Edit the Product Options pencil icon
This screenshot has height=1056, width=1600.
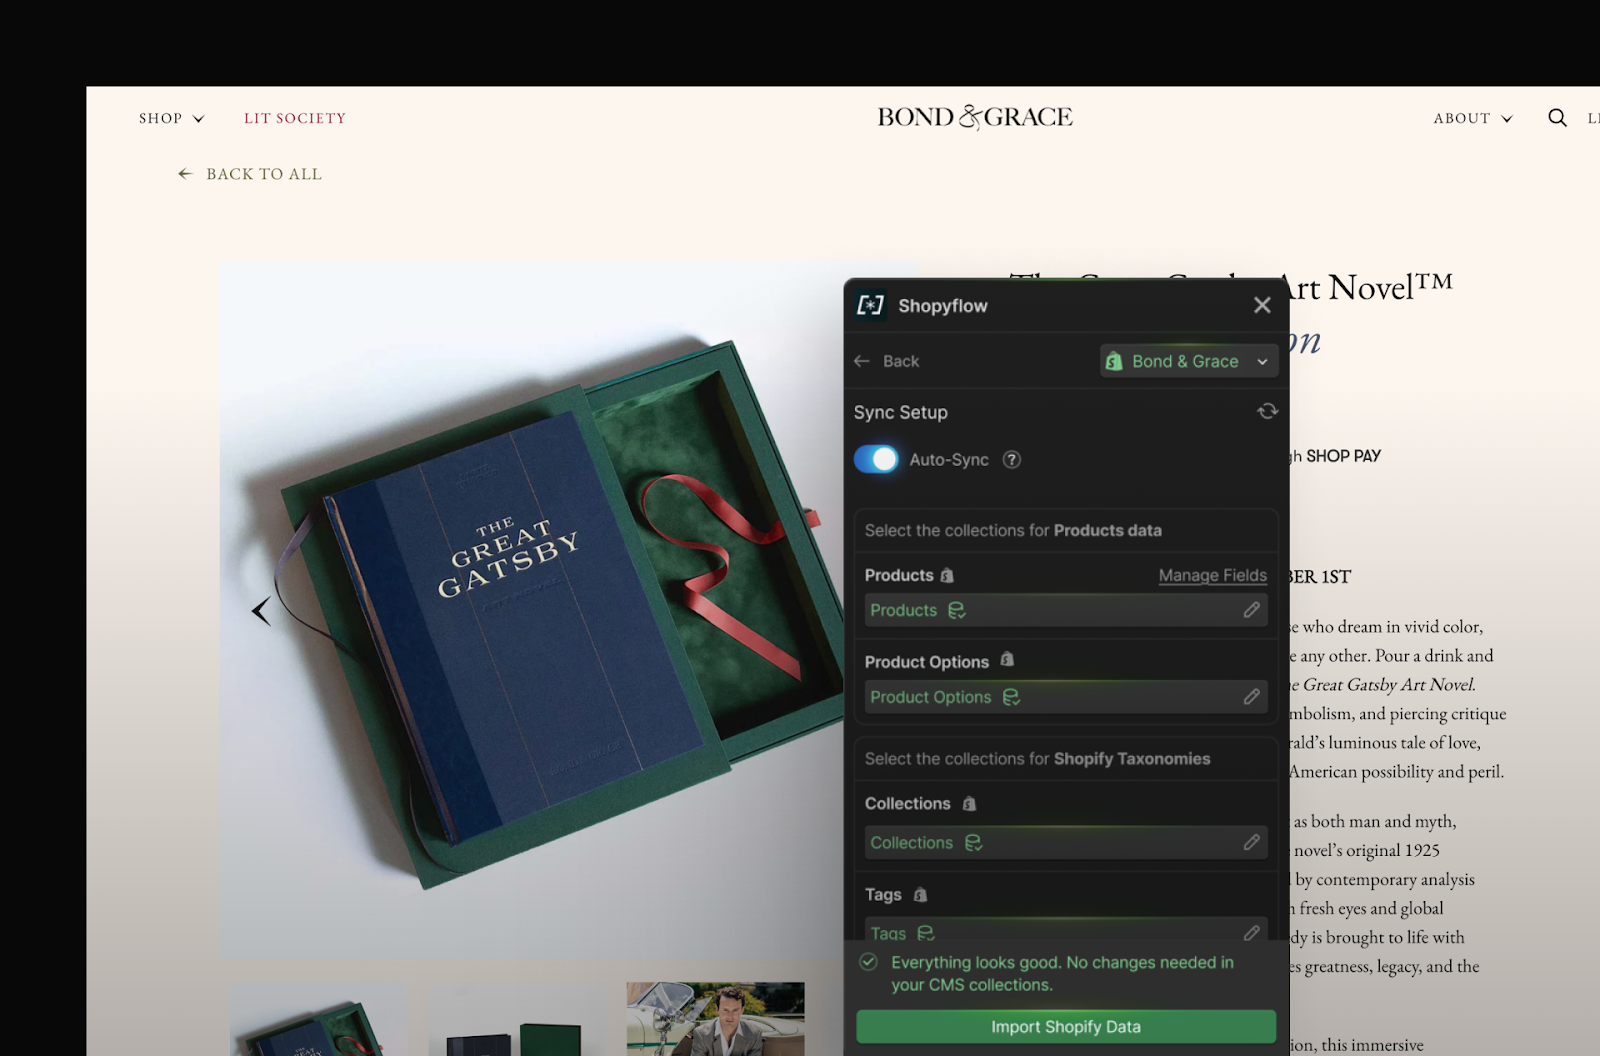click(x=1251, y=697)
